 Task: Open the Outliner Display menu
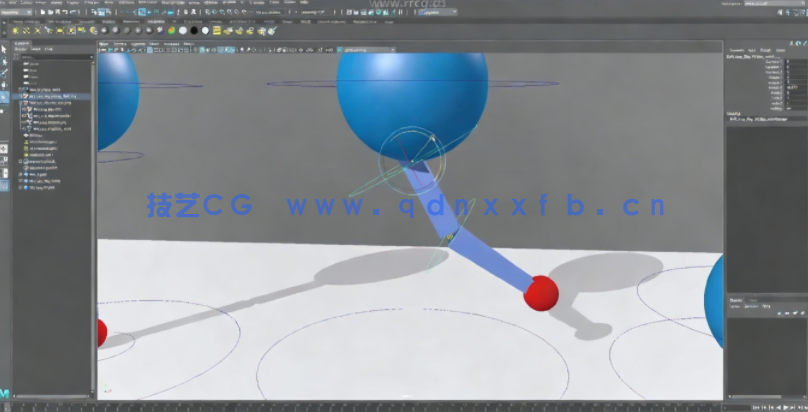point(21,49)
